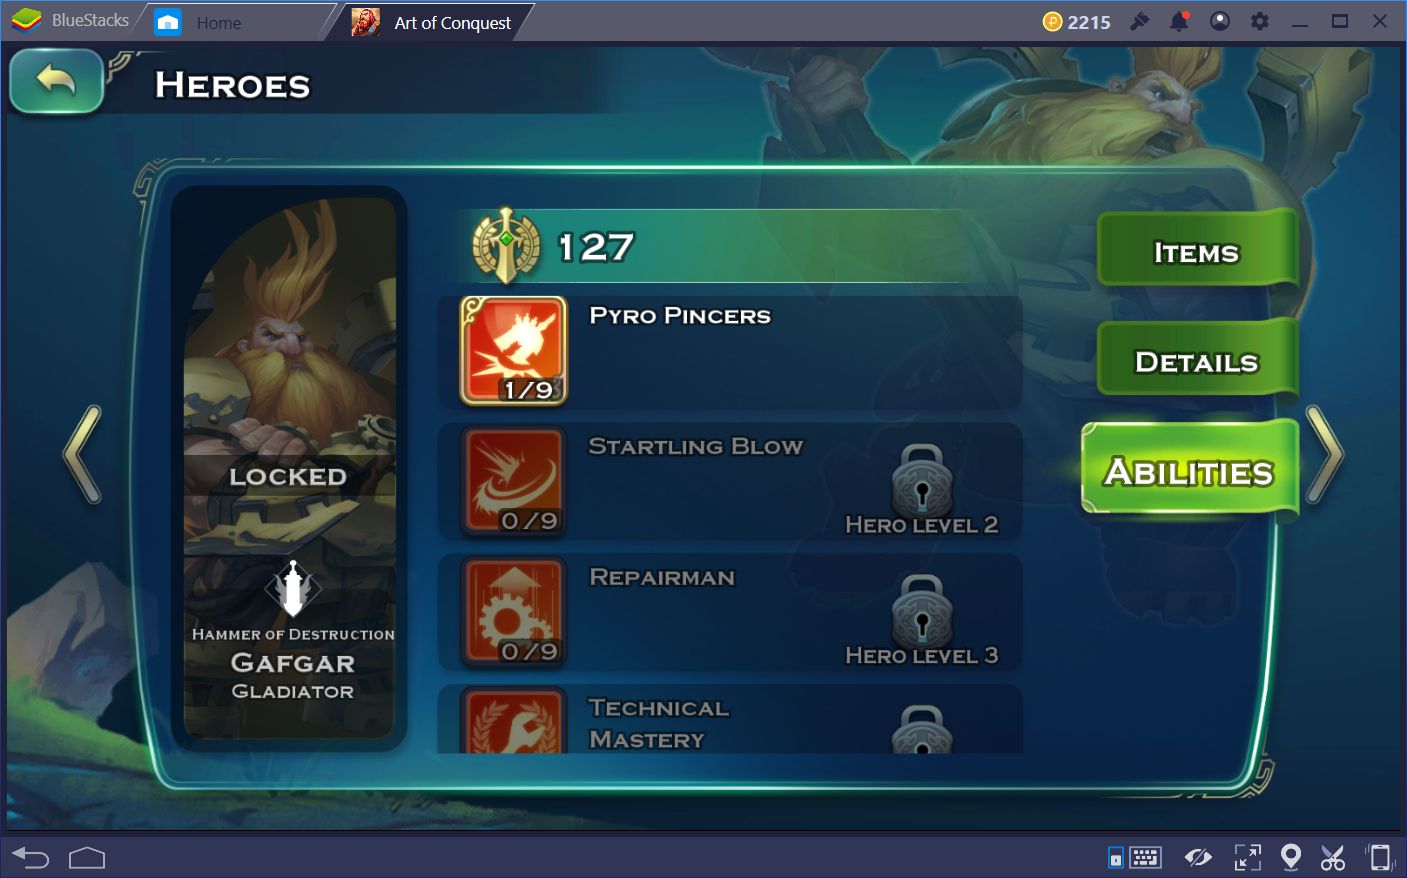Toggle fullscreen mode in bottom bar
The height and width of the screenshot is (878, 1407).
[x=1247, y=857]
